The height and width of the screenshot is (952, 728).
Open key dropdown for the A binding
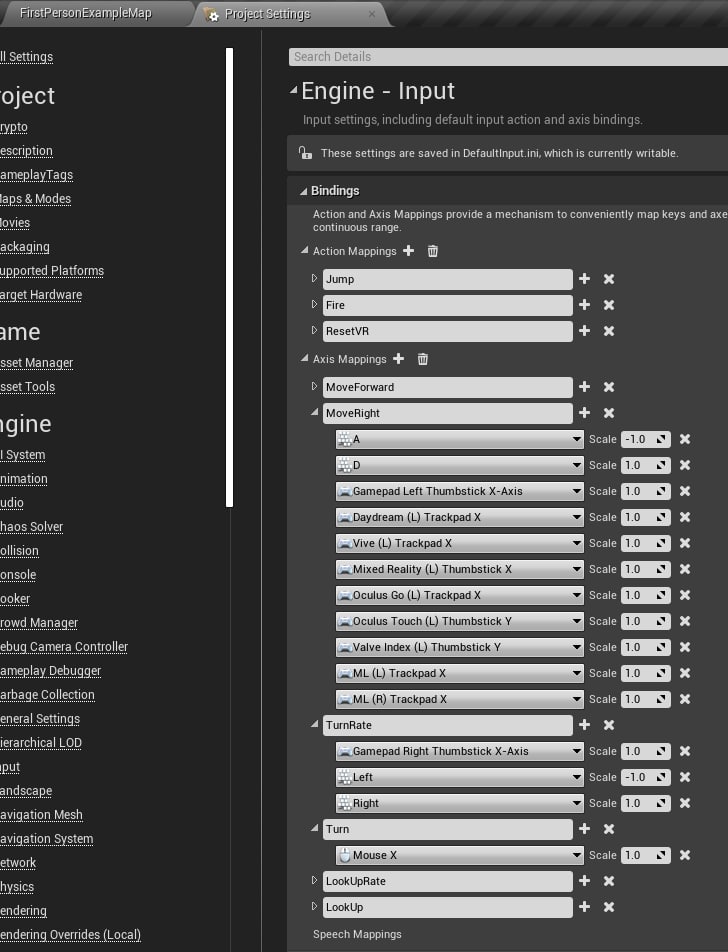point(460,439)
